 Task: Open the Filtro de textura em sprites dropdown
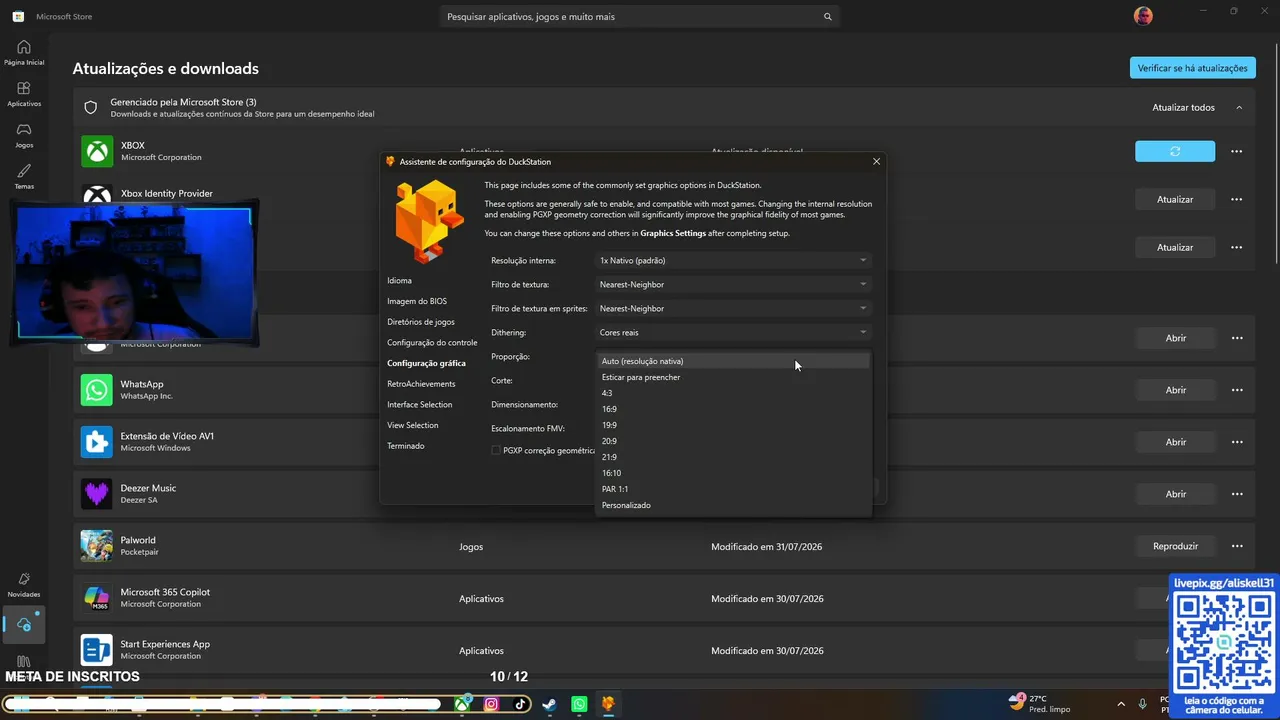[733, 308]
